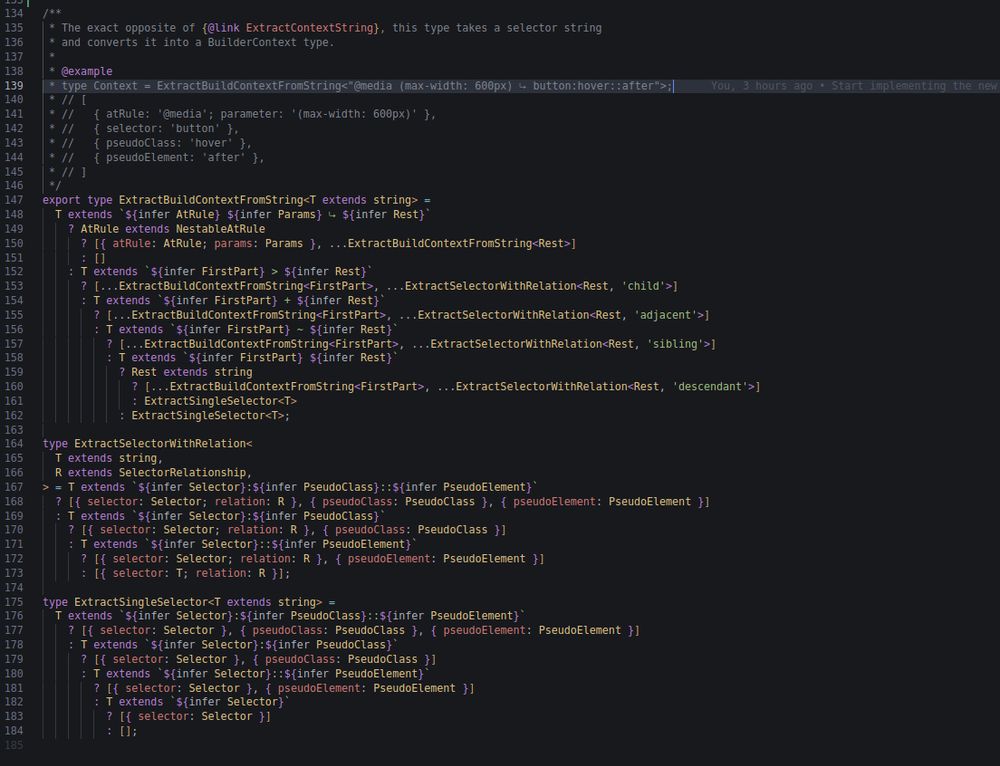Click the 'descendant' string literal on line 160
1000x766 pixels.
(714, 386)
